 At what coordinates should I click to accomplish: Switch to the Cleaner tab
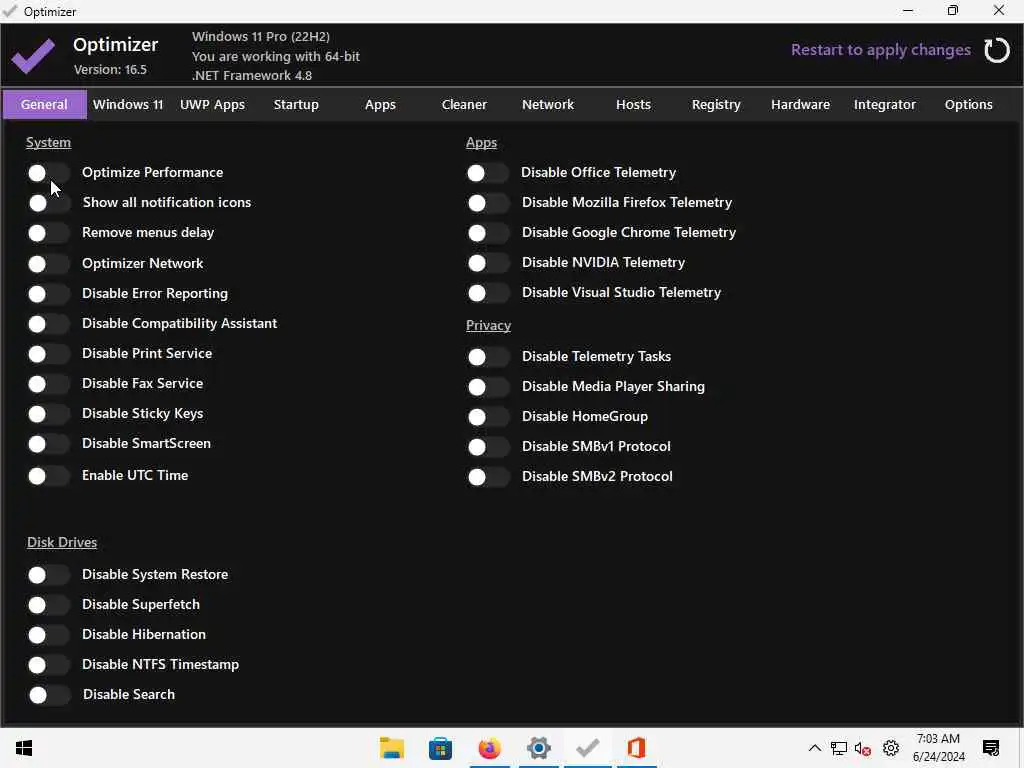(x=464, y=104)
